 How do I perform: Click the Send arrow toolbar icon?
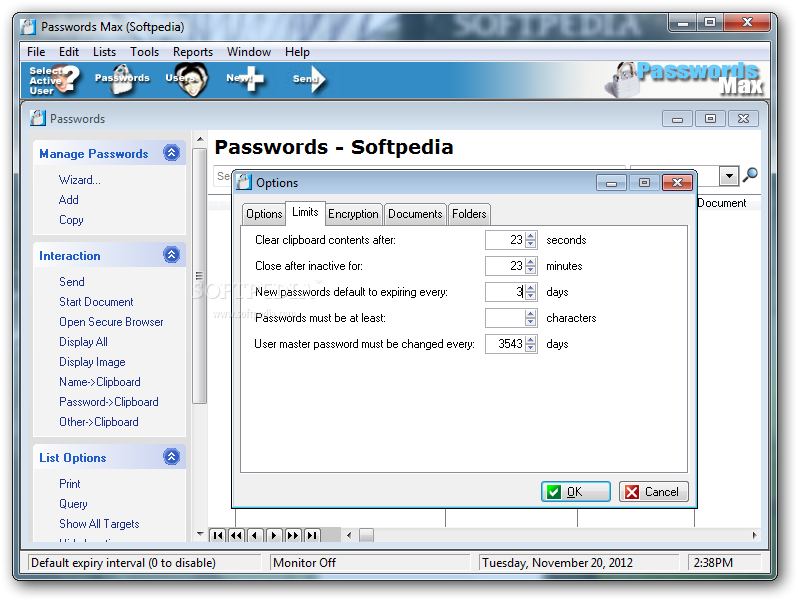pos(309,79)
